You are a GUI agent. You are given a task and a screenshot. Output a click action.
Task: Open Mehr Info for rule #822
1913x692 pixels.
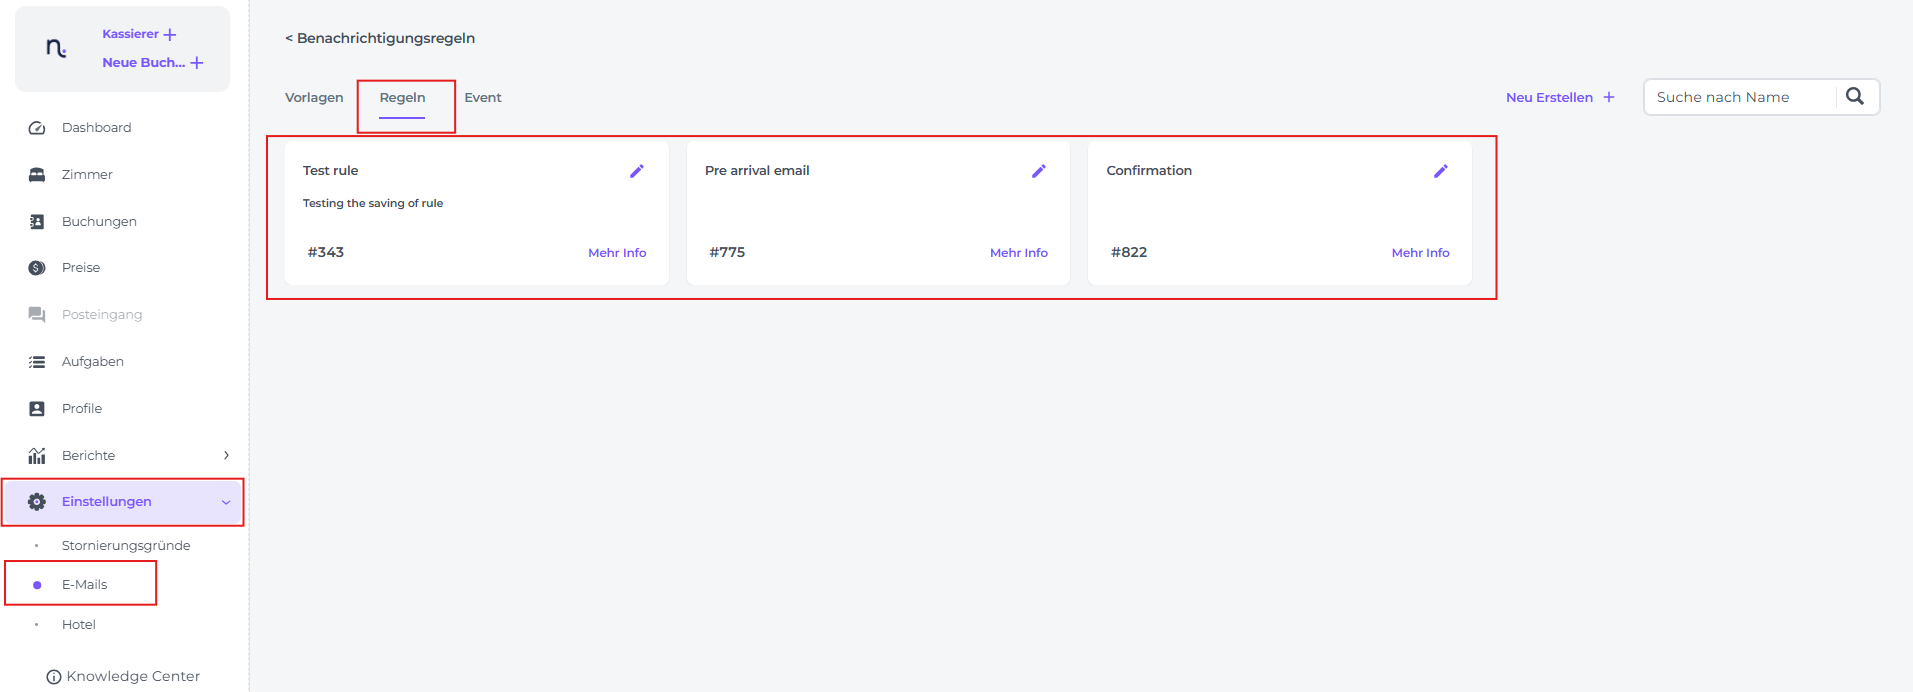click(x=1420, y=253)
